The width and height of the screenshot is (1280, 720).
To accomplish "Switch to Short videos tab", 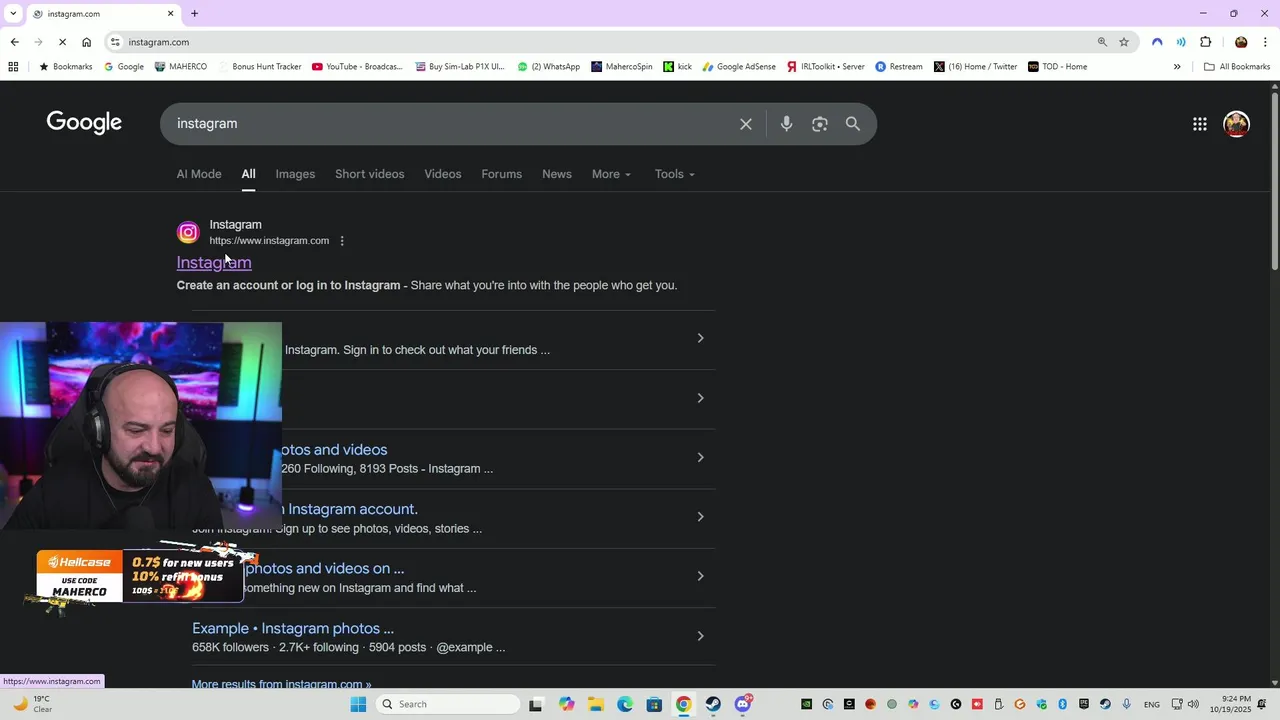I will coord(370,174).
